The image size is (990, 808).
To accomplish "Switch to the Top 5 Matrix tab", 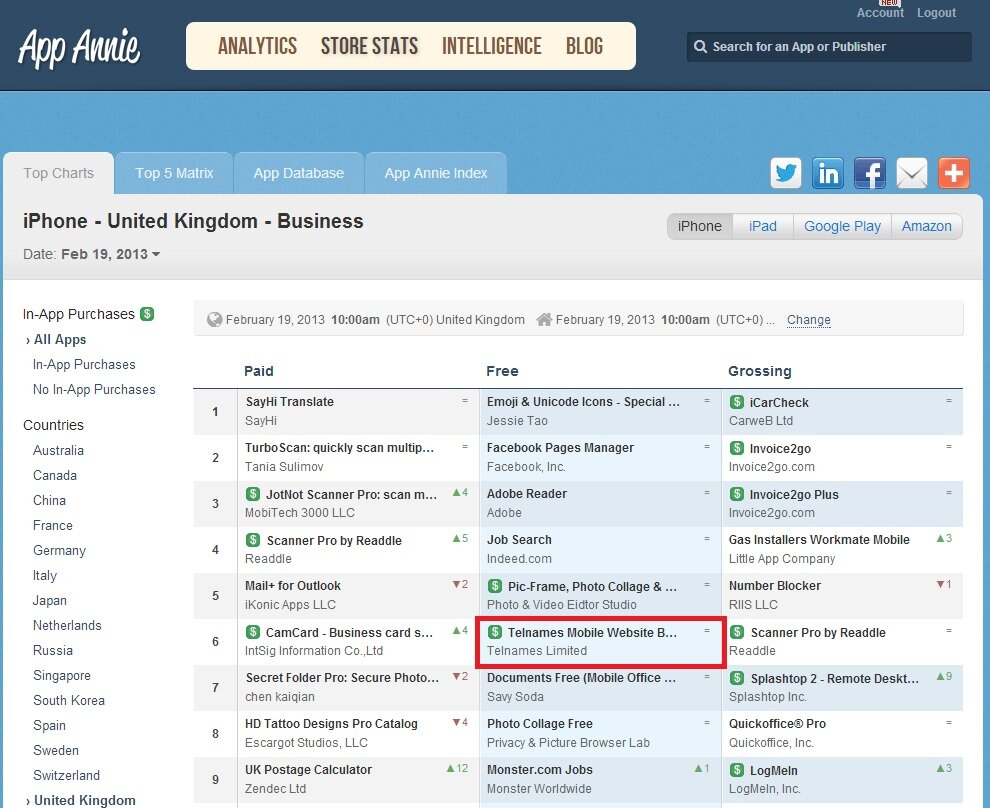I will tap(174, 173).
